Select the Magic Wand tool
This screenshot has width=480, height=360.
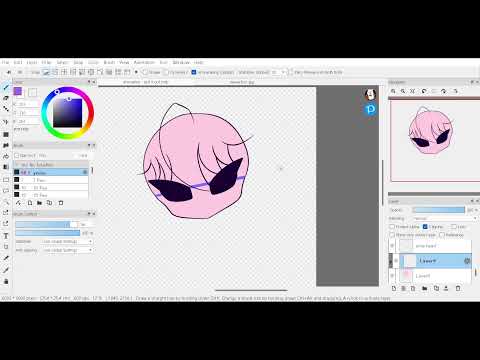click(6, 202)
